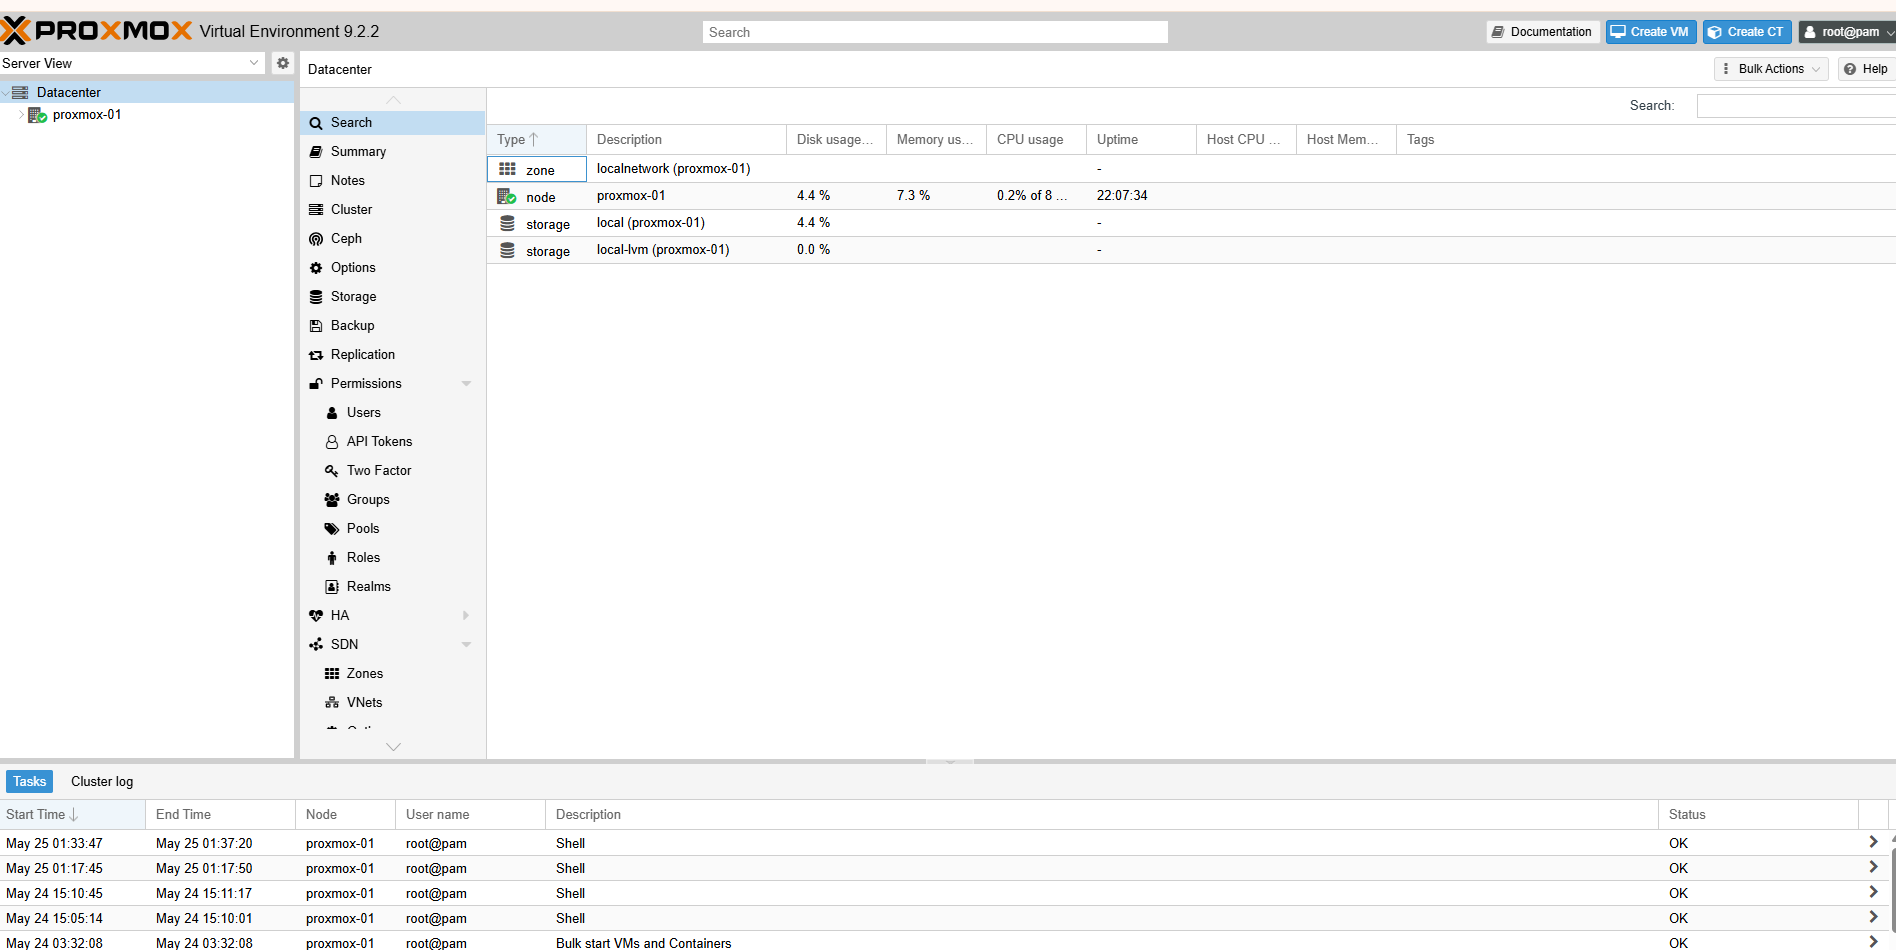Expand the proxmox-01 tree node

(x=21, y=115)
